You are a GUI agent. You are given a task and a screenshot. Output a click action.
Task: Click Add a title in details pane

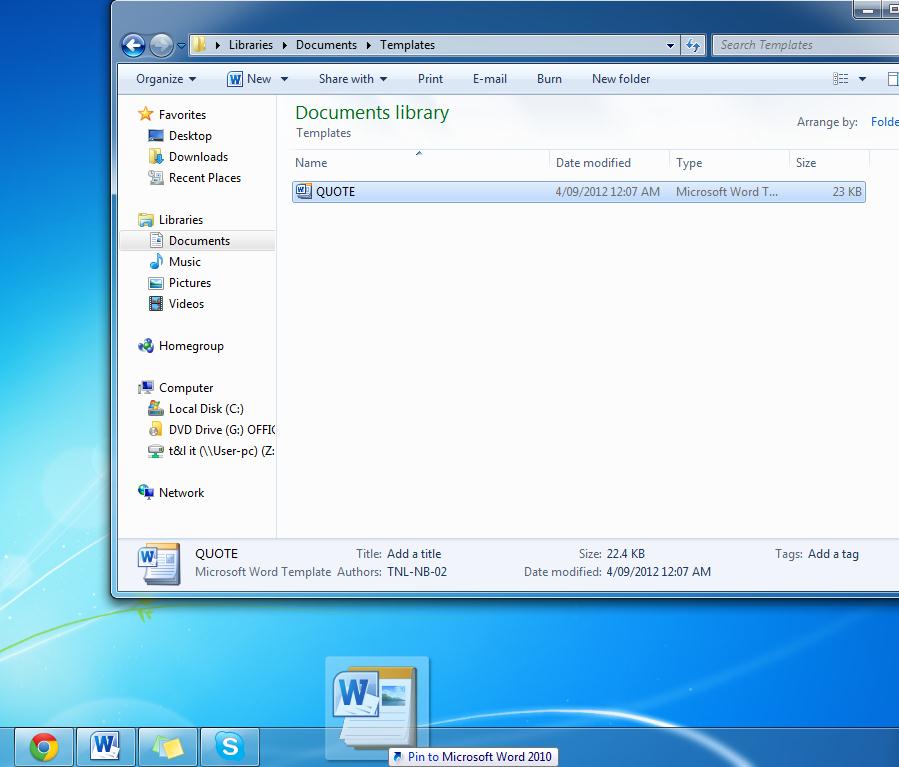[414, 554]
